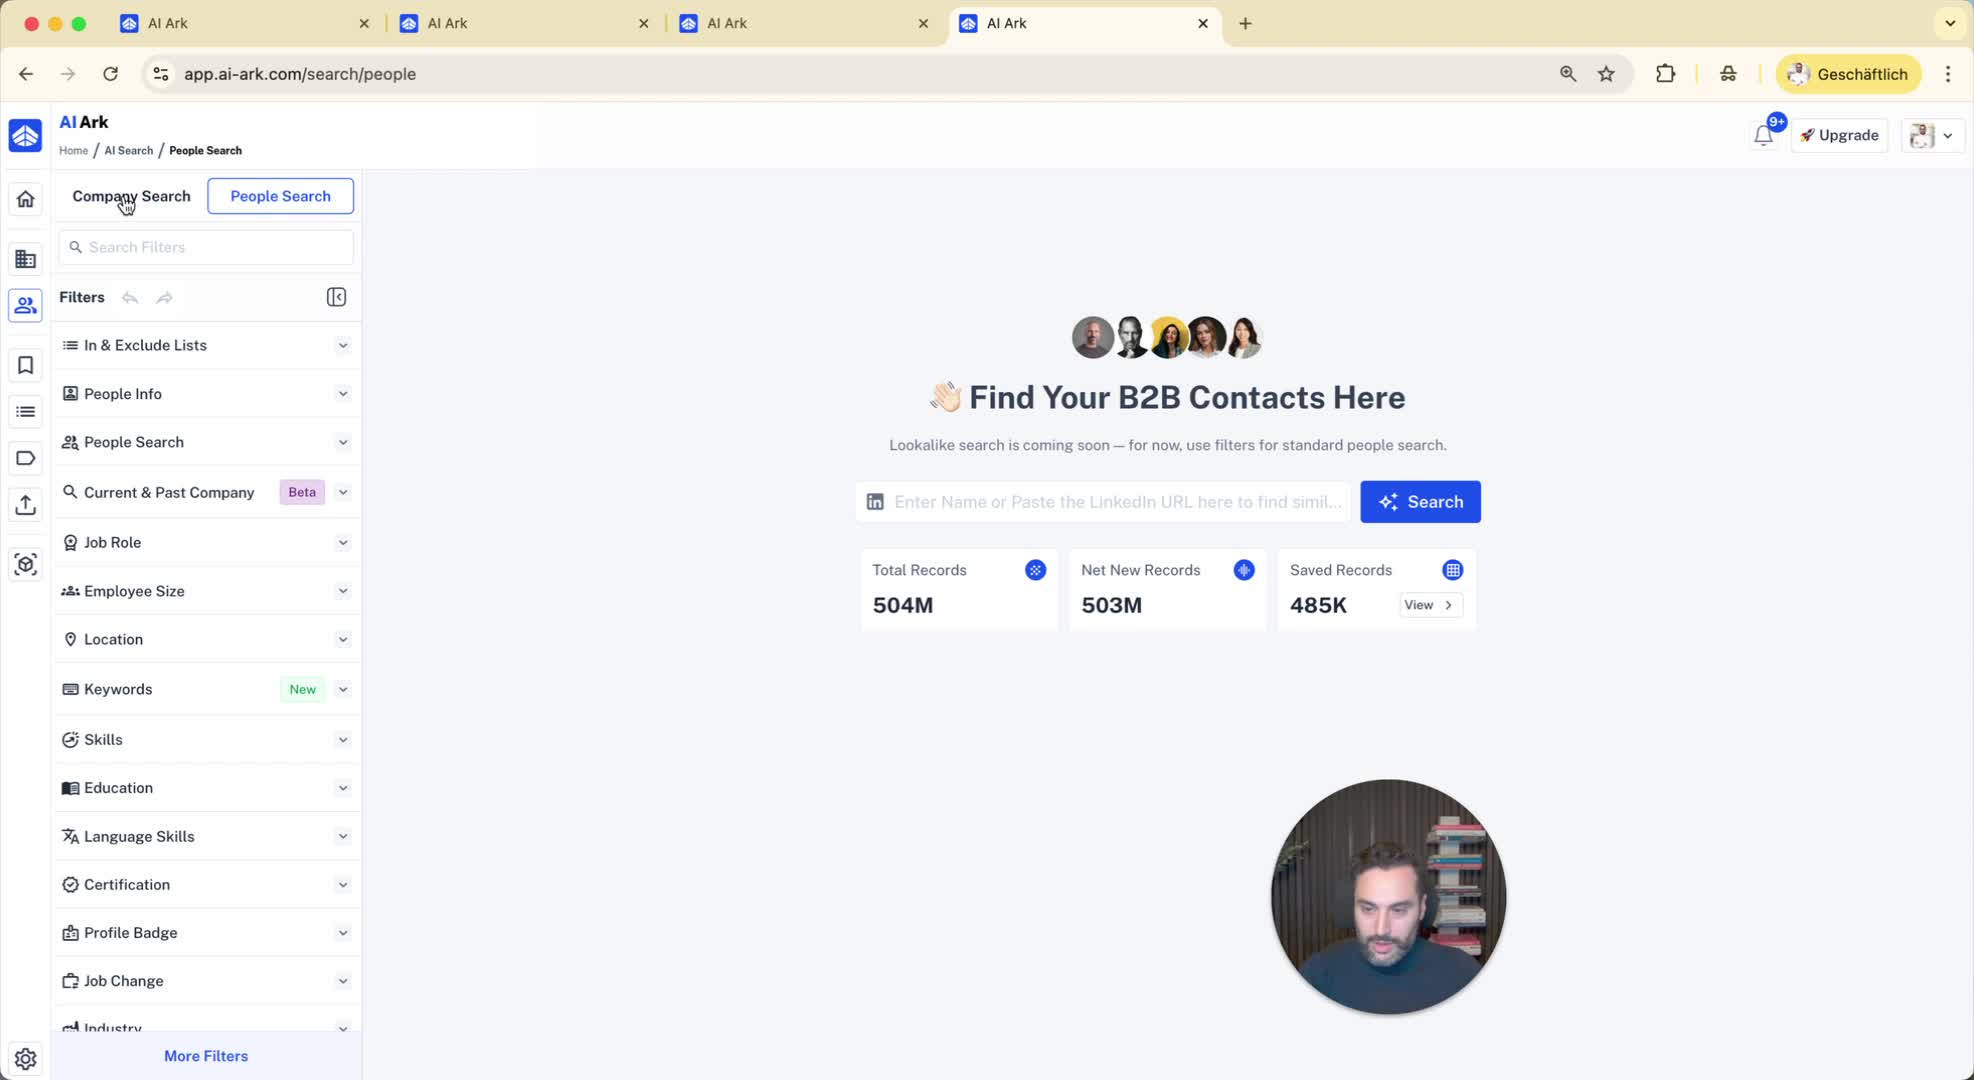The image size is (1974, 1080).
Task: Open the list icon in left sidebar
Action: pyautogui.click(x=26, y=412)
